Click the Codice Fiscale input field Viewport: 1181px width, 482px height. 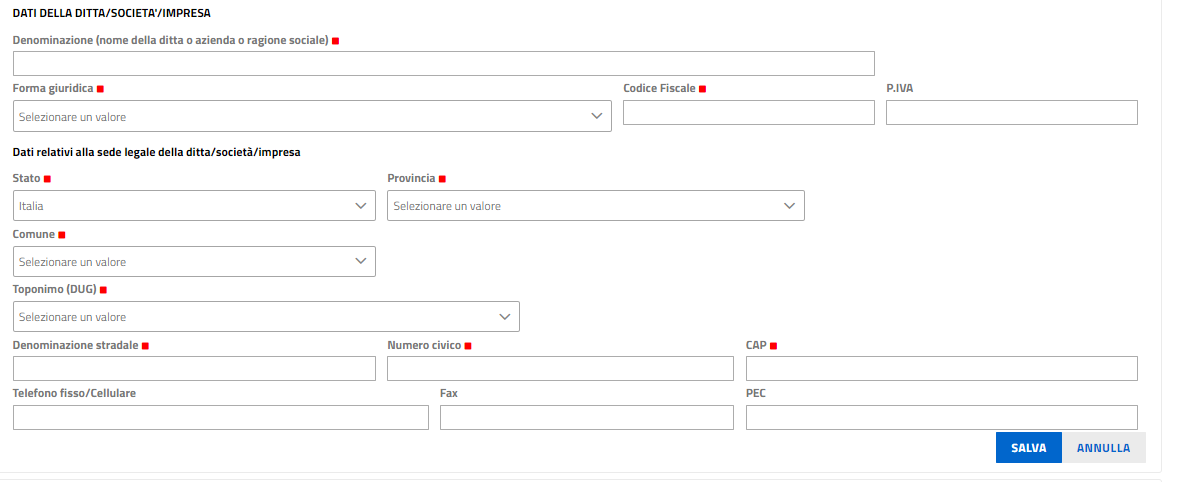(x=749, y=112)
